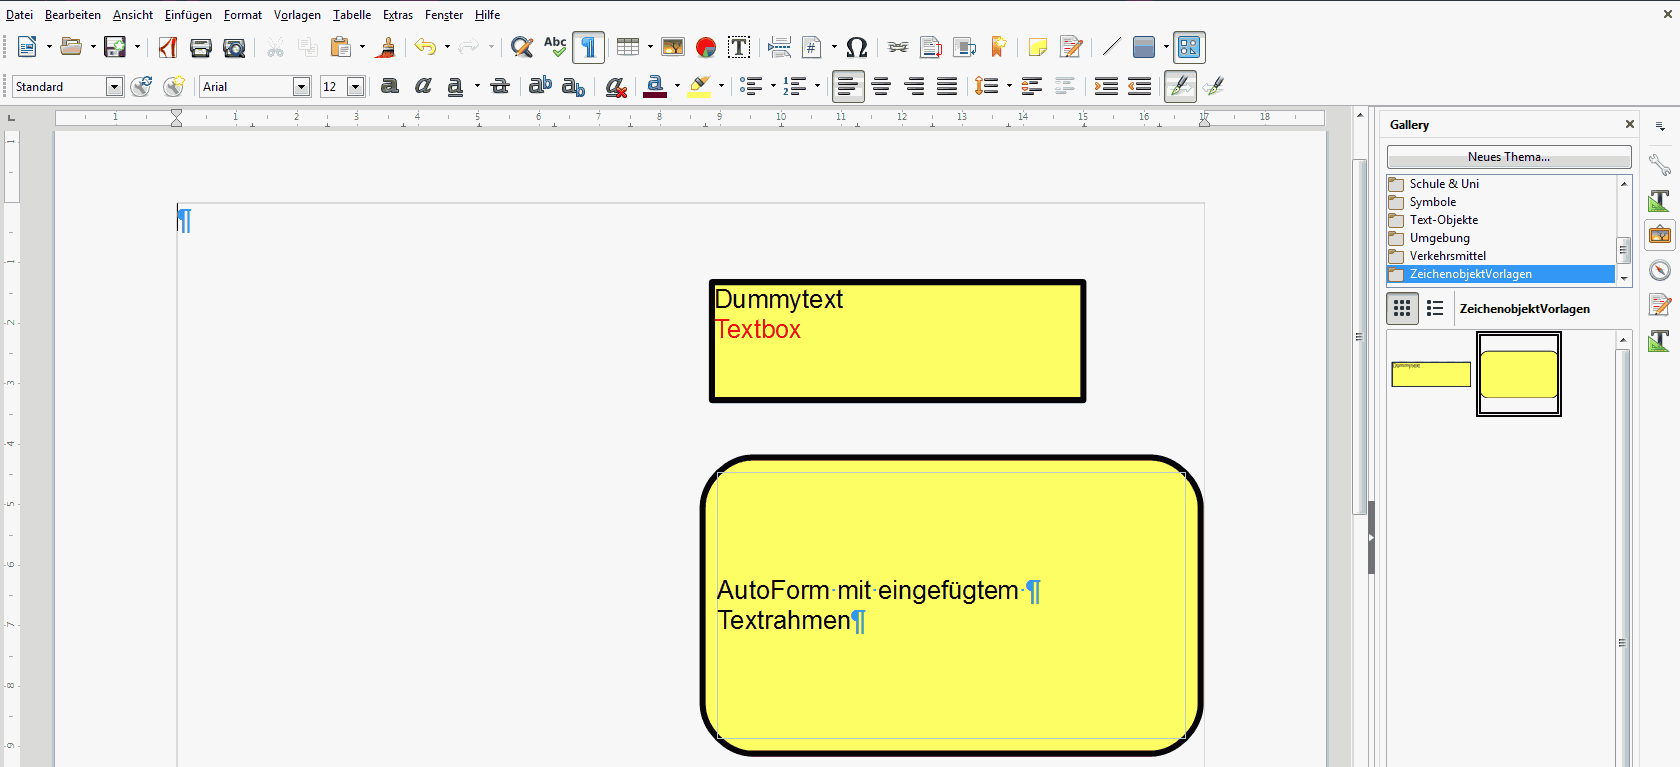Insert a special character (Omega)
Image resolution: width=1680 pixels, height=767 pixels.
coord(856,47)
